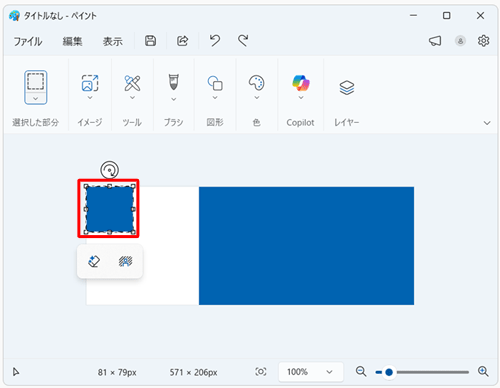This screenshot has height=388, width=500.
Task: Open the 表示 menu
Action: 113,41
